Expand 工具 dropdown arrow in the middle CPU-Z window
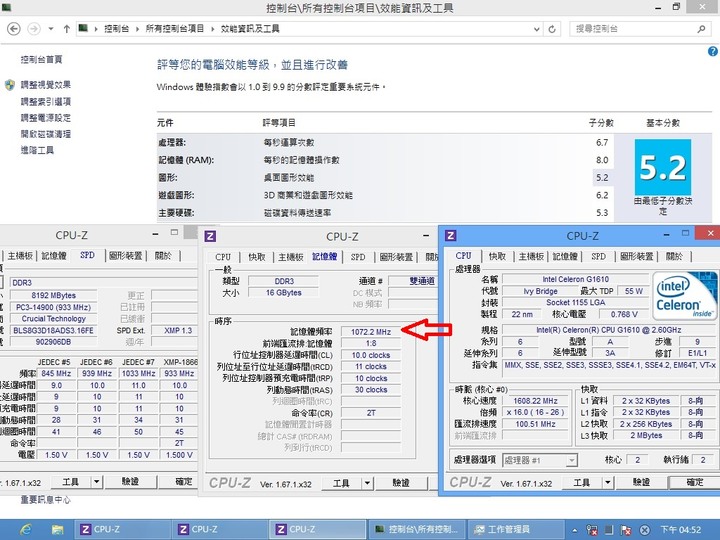Image resolution: width=720 pixels, height=540 pixels. click(x=367, y=484)
